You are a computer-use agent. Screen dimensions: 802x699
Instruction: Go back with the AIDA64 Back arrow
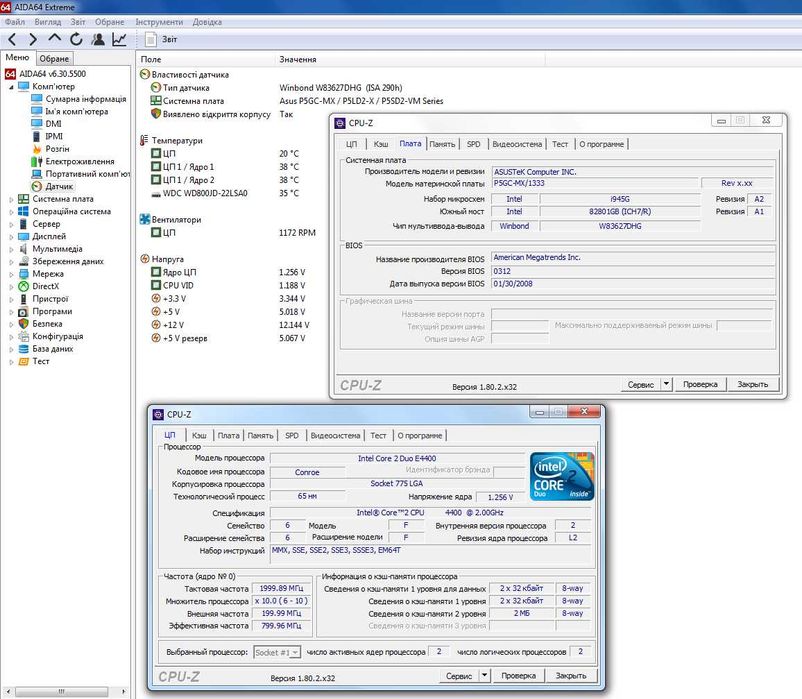[12, 39]
